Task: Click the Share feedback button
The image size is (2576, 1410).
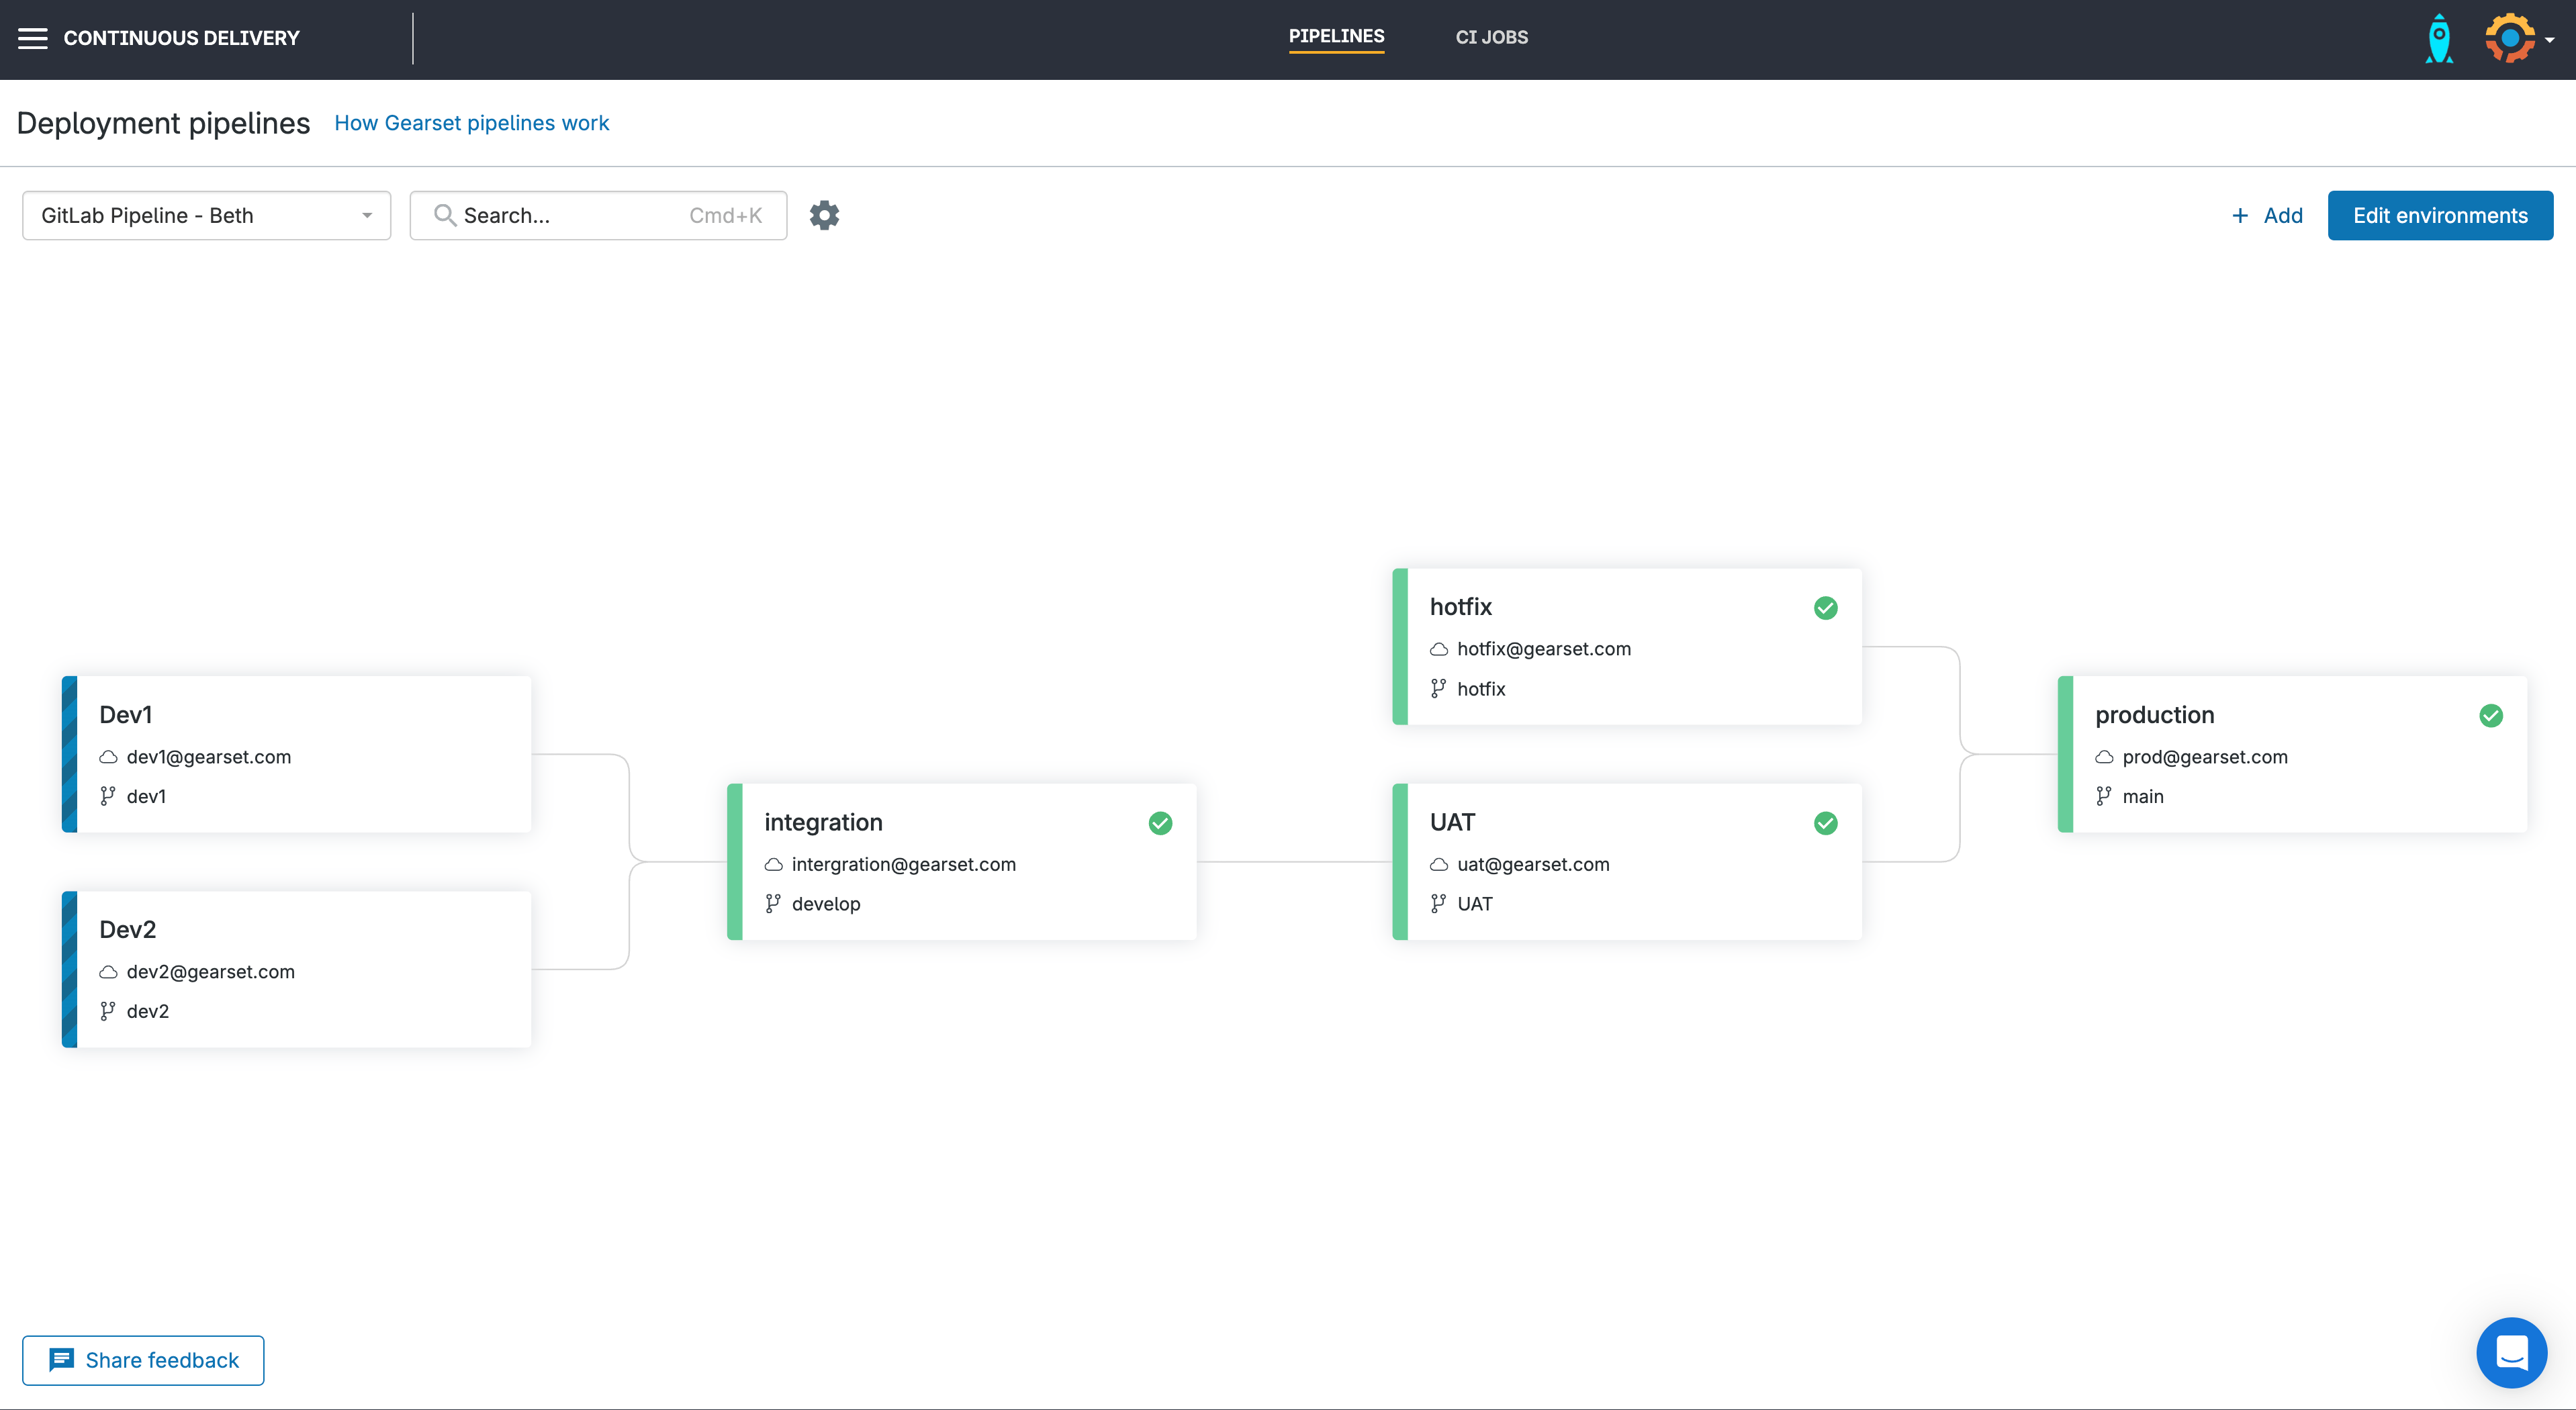Action: coord(143,1360)
